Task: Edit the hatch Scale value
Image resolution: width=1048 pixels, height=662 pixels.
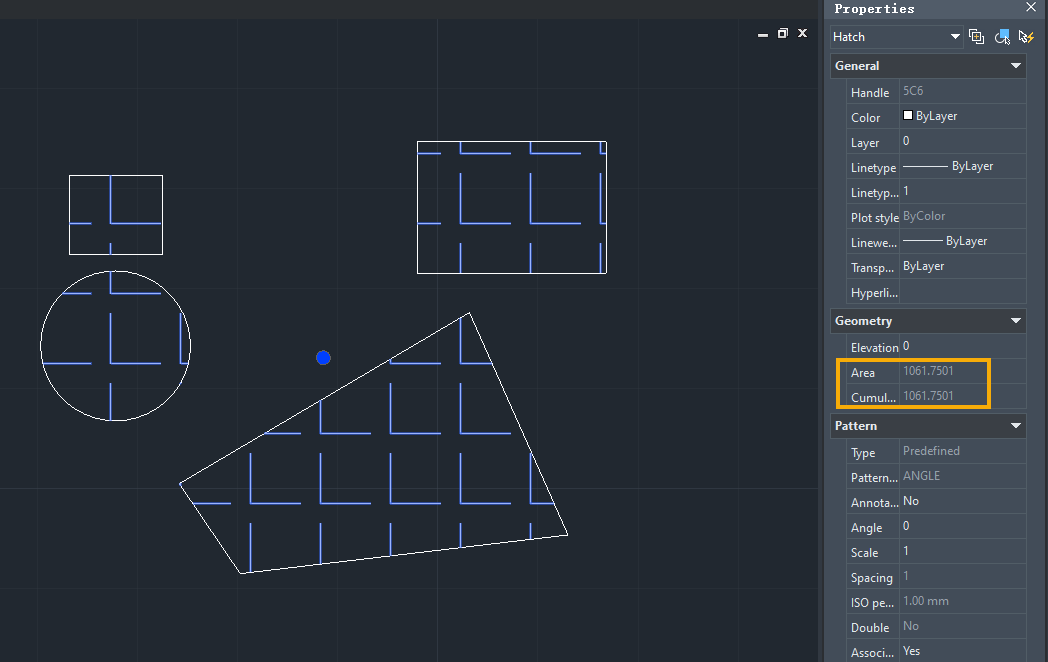Action: click(962, 551)
